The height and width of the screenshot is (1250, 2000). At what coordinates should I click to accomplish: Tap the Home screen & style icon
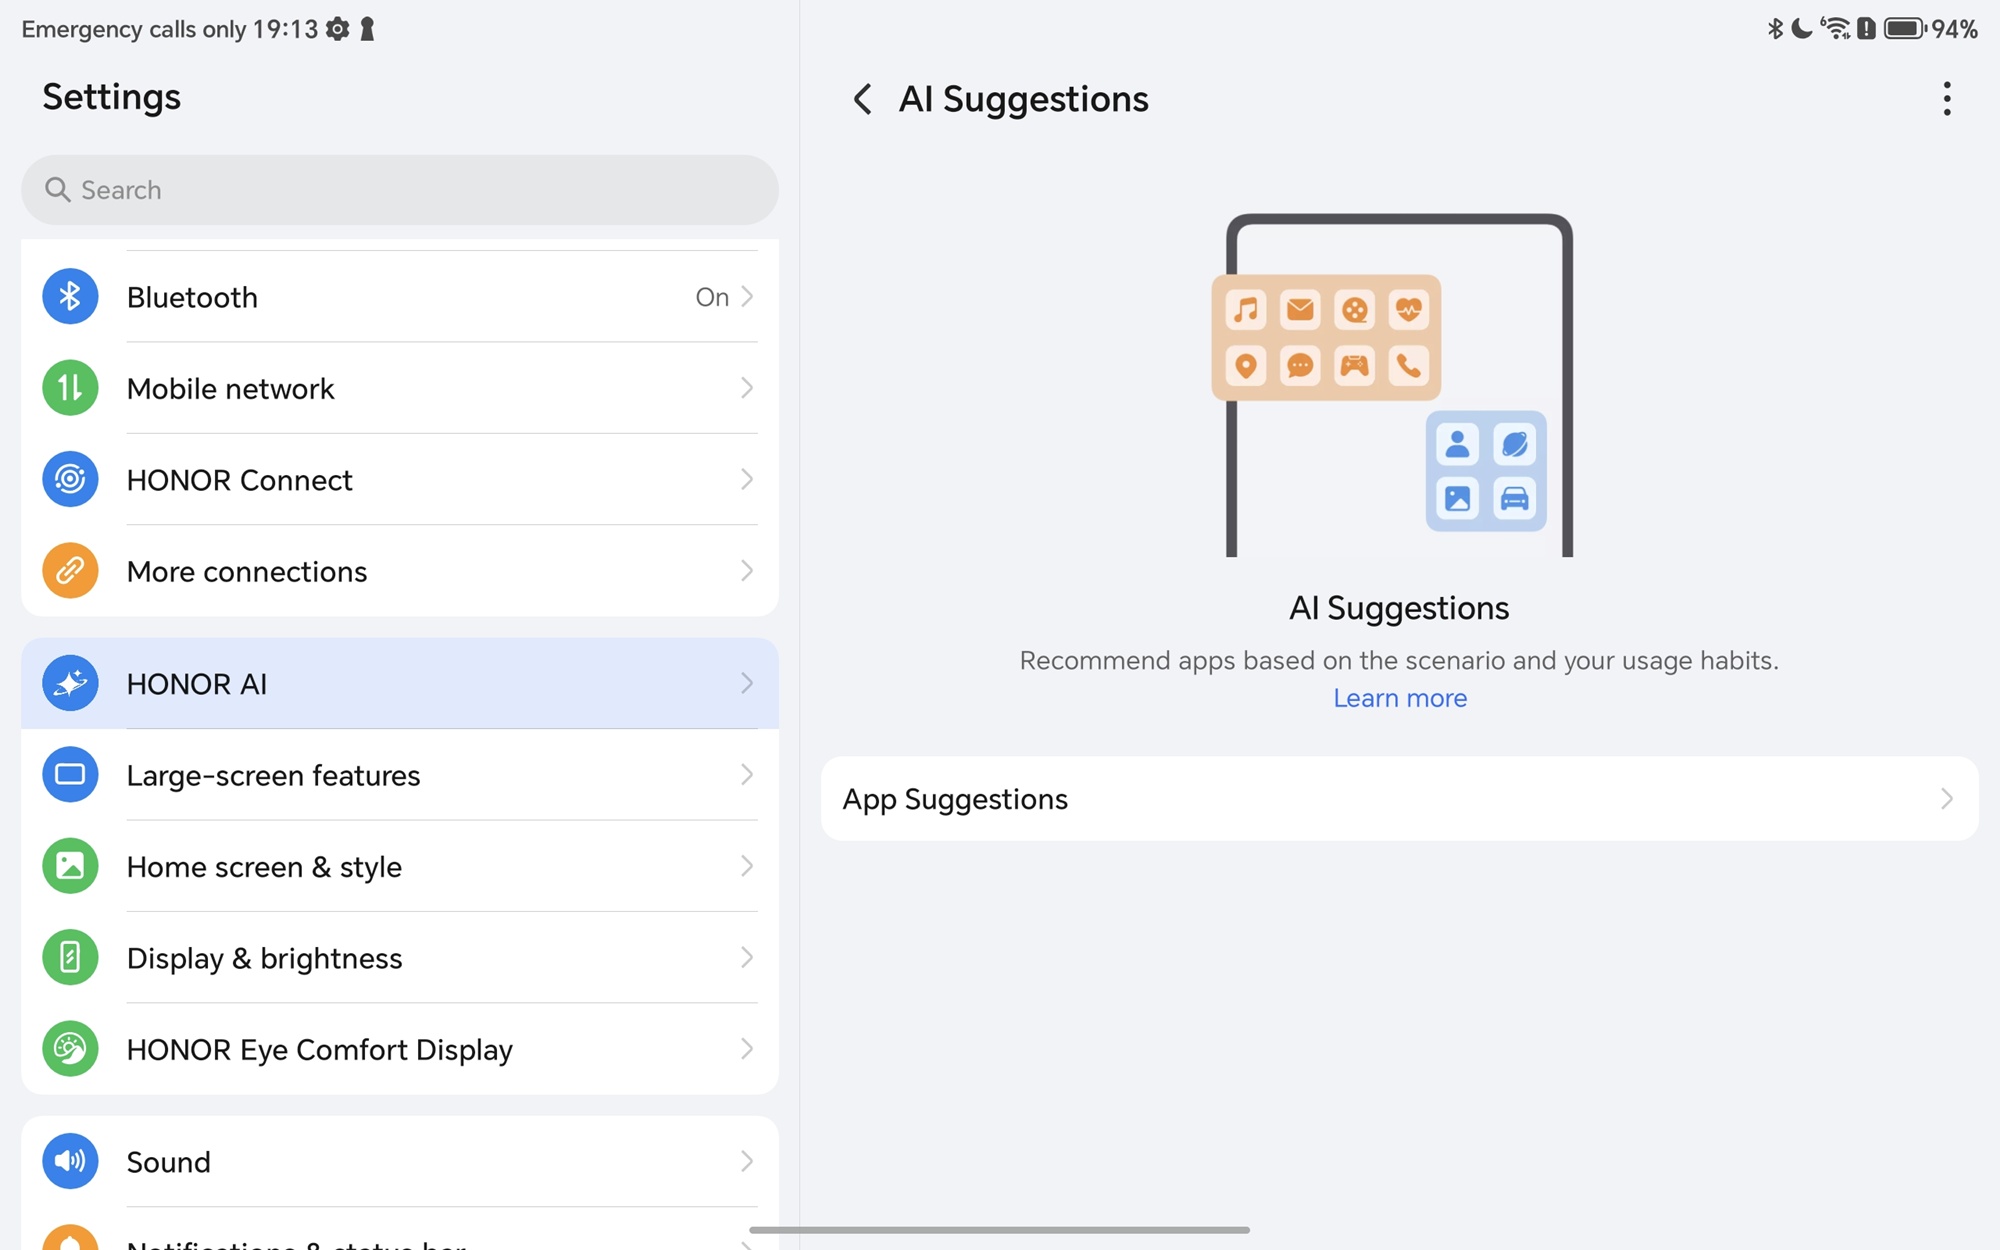[70, 866]
